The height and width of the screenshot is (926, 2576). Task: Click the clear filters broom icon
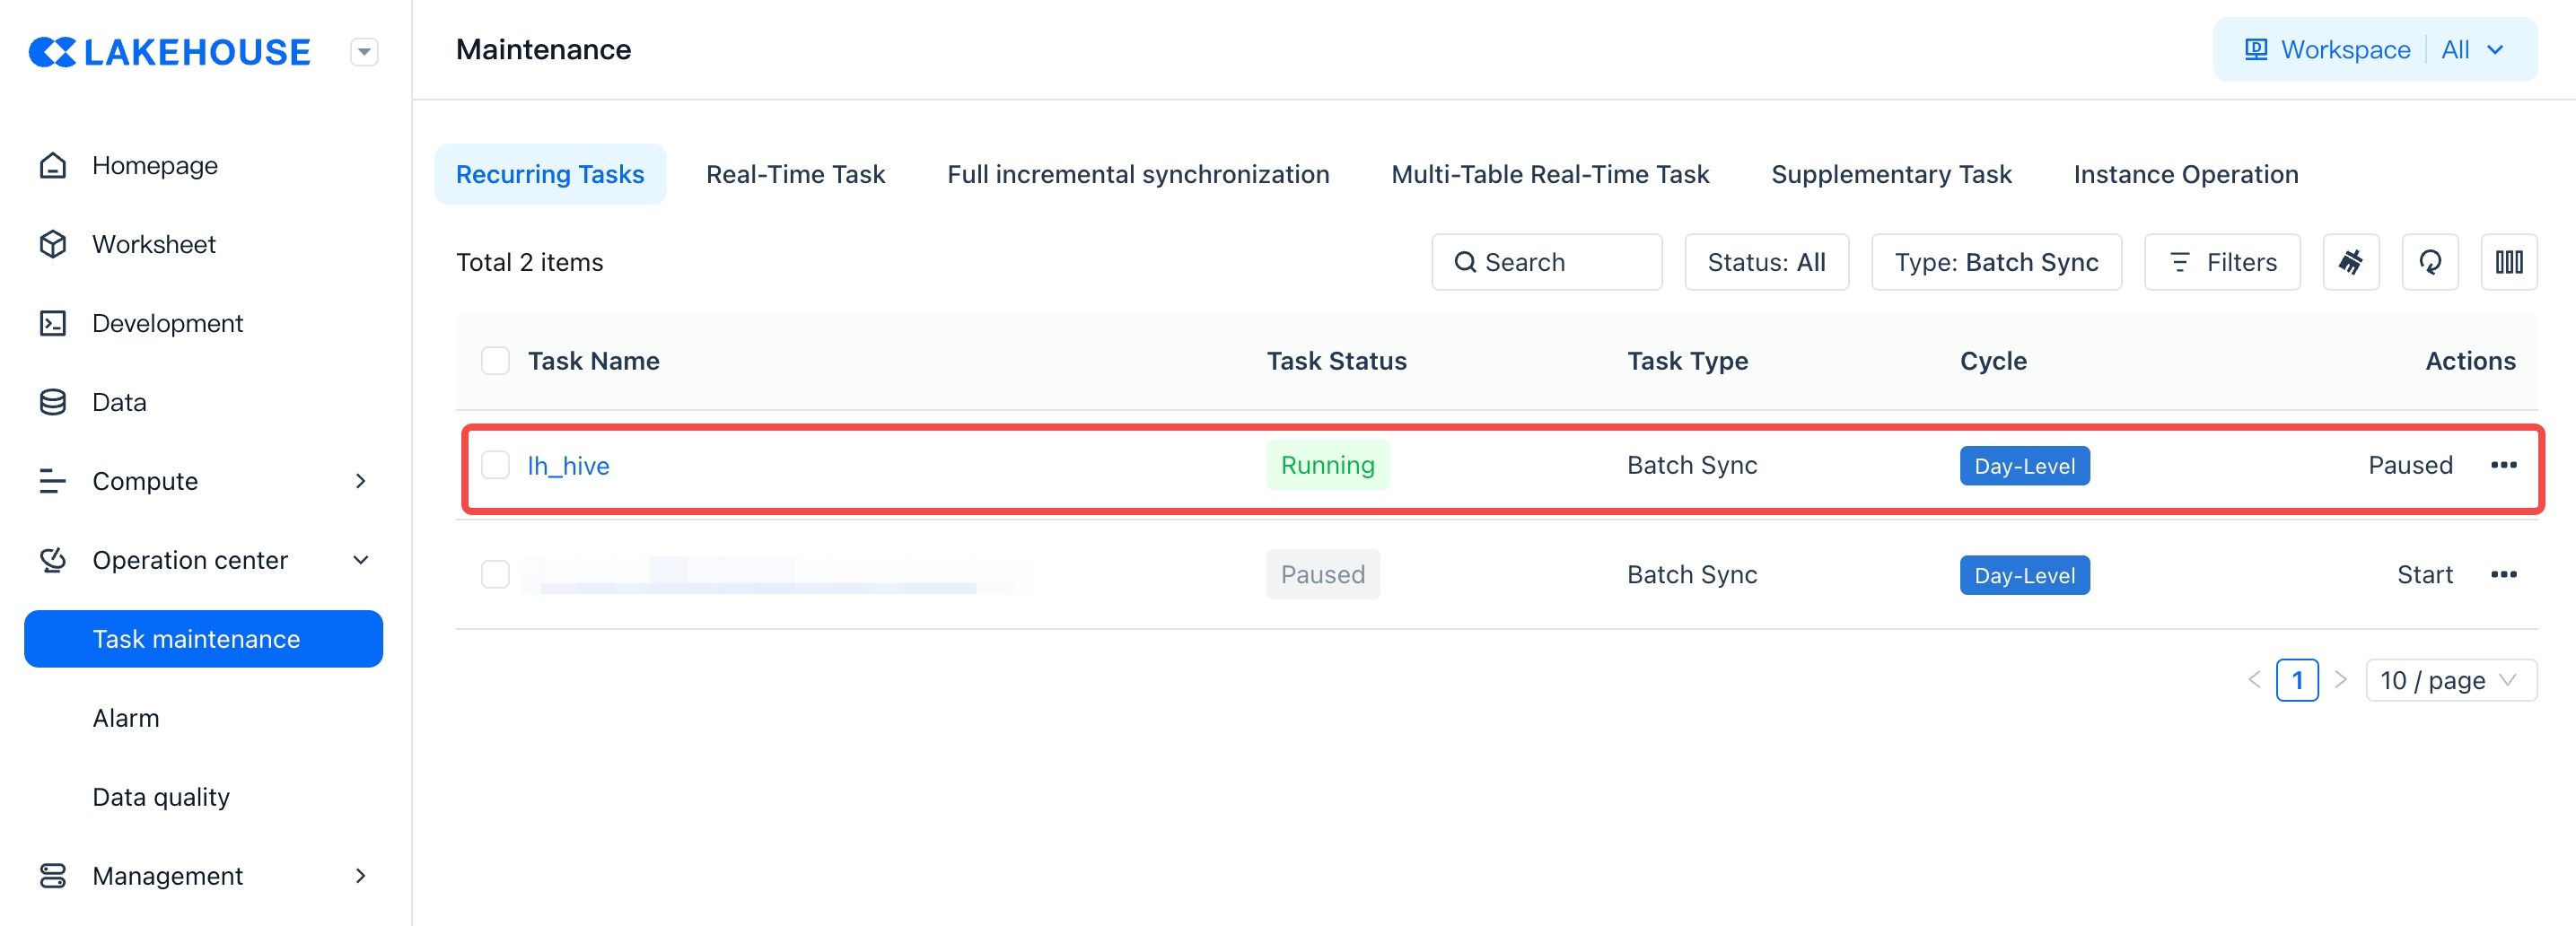2350,262
